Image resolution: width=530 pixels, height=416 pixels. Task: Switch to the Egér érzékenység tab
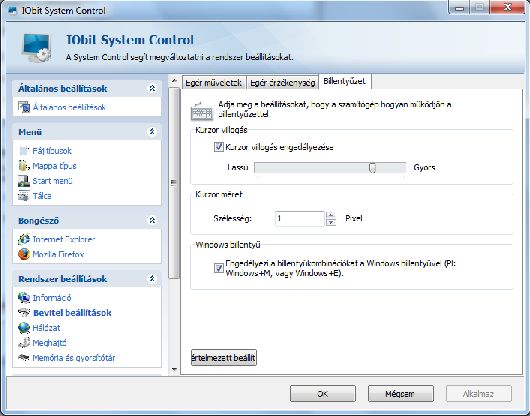[x=283, y=82]
